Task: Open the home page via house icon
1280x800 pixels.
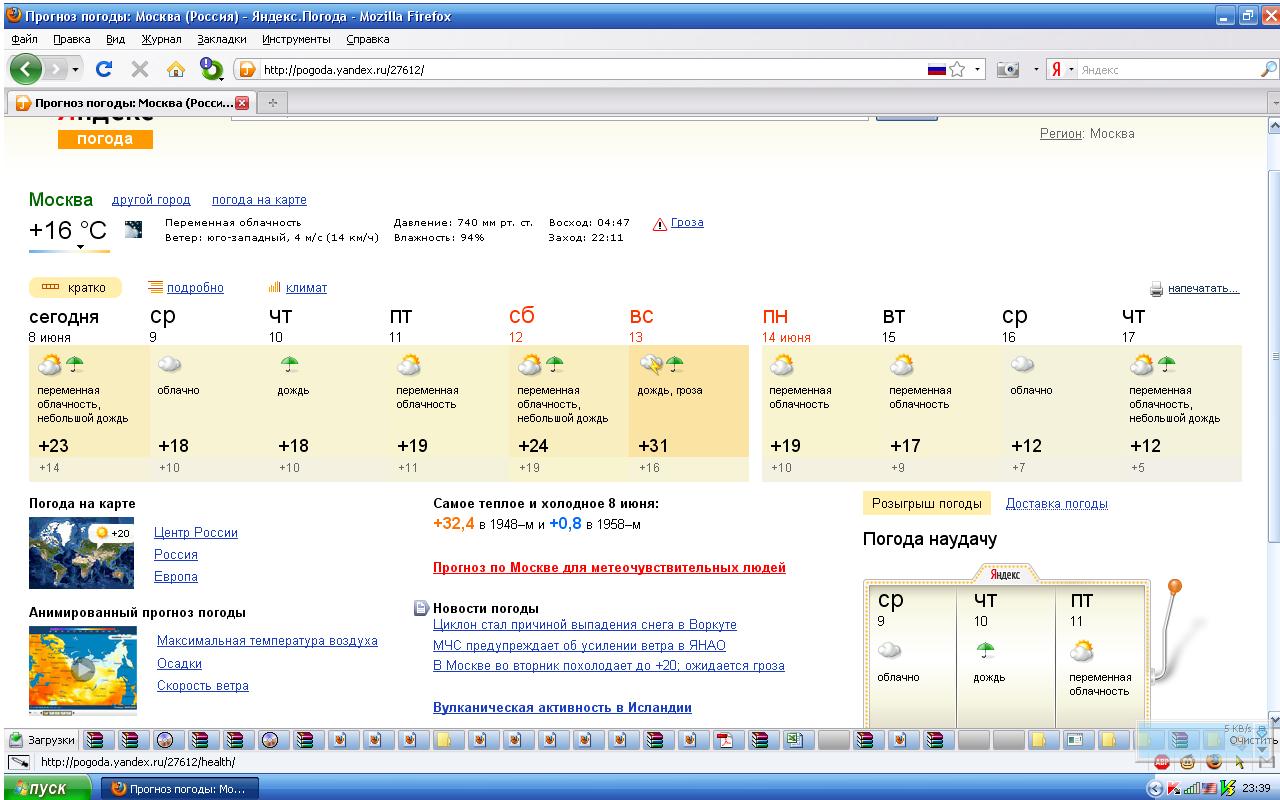Action: tap(176, 69)
